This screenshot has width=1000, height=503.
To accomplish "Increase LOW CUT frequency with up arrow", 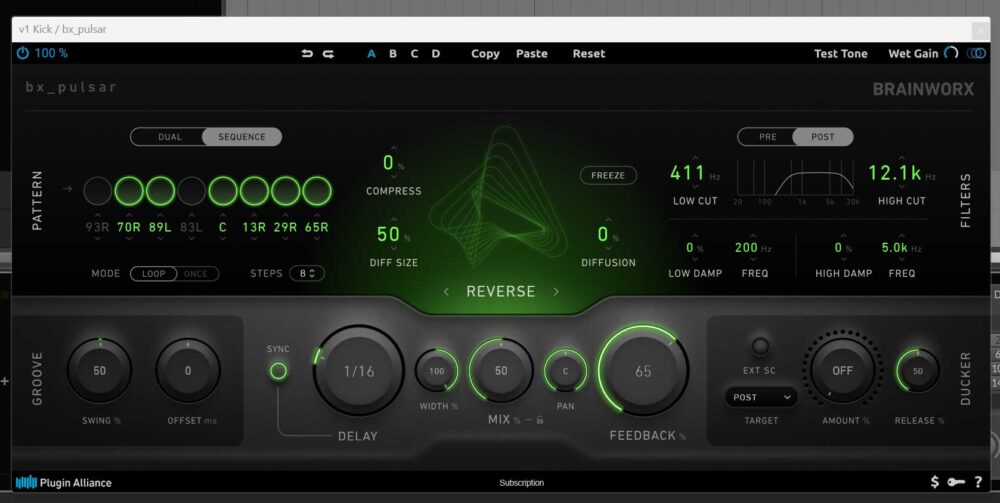I will tap(695, 159).
